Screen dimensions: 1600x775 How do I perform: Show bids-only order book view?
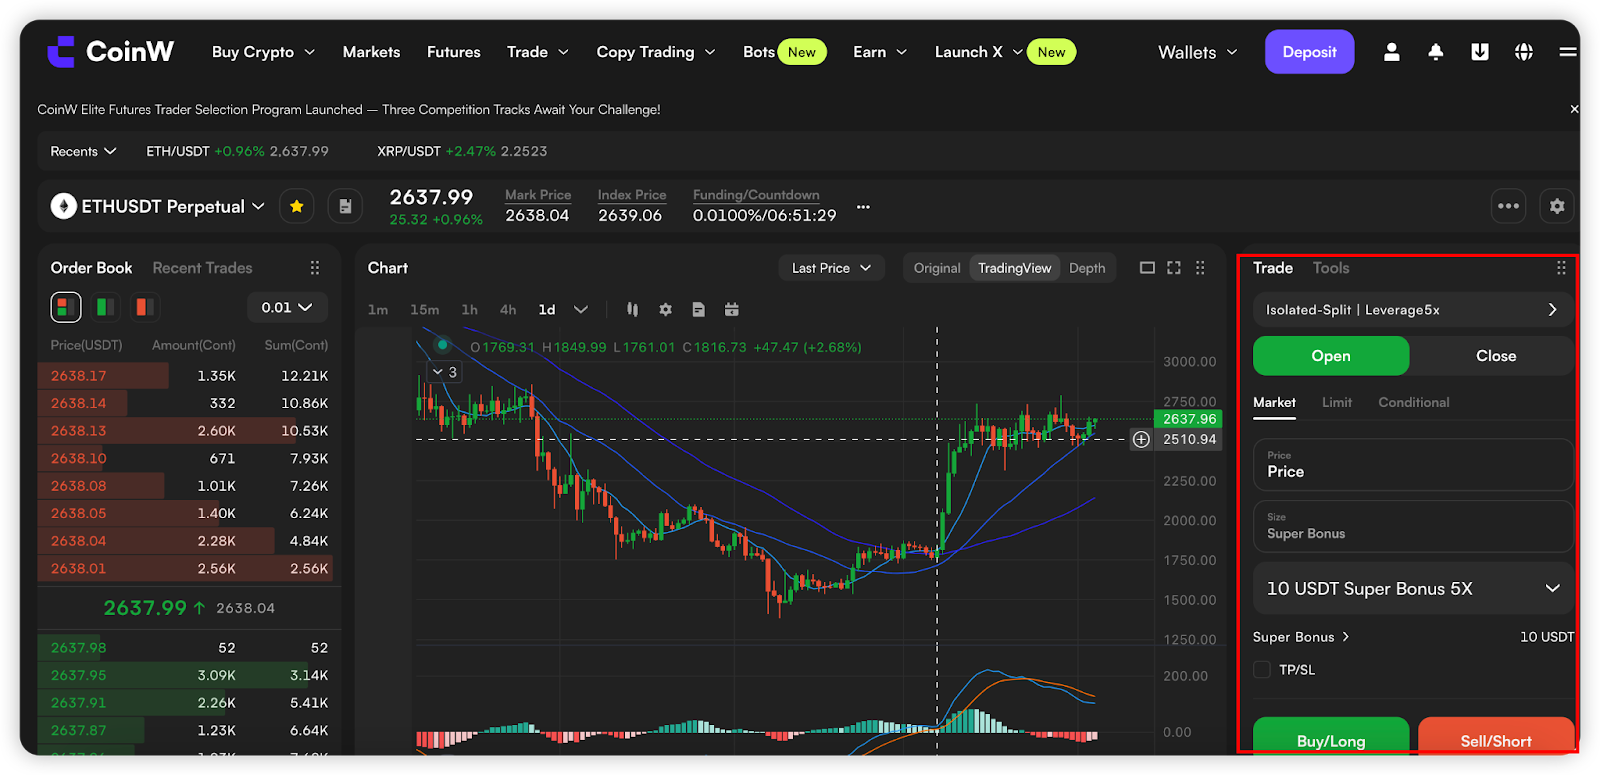point(105,307)
